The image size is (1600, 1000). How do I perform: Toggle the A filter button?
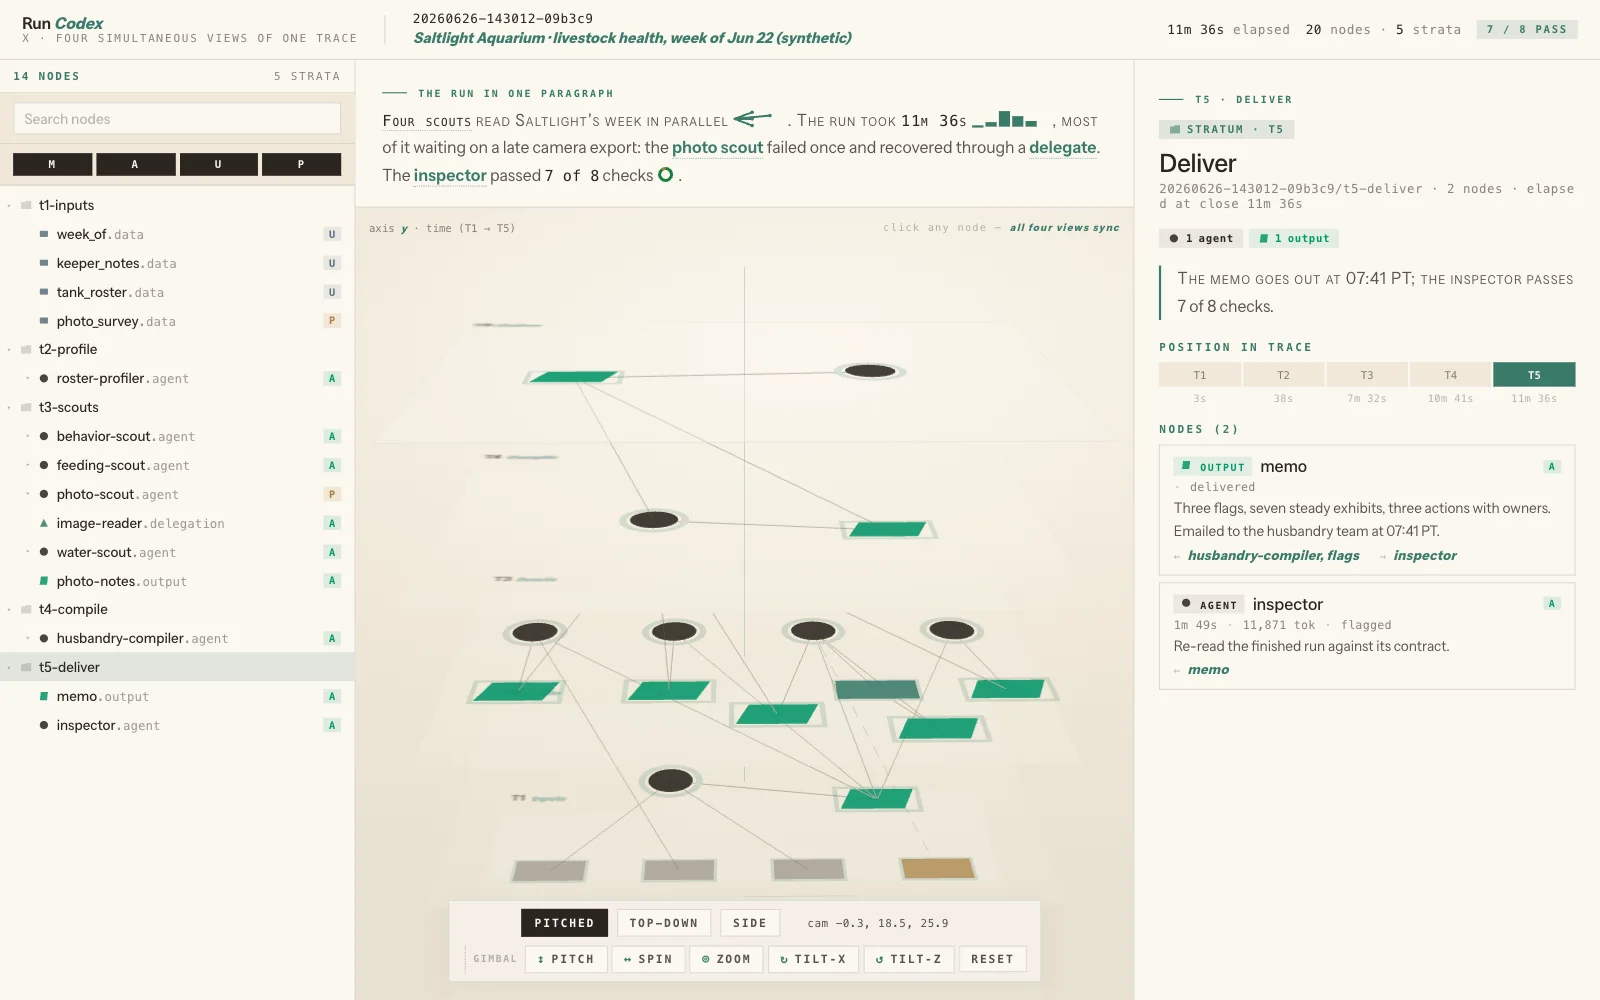(135, 164)
